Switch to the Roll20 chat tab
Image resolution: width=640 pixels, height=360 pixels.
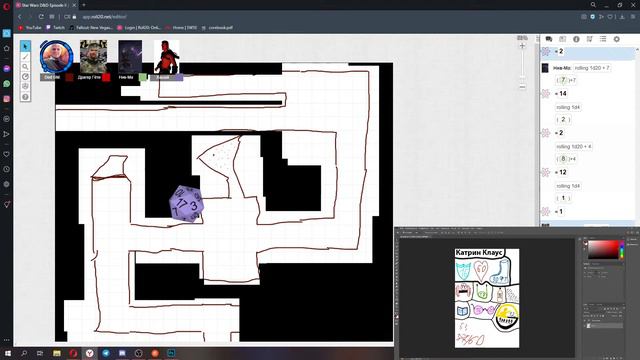click(549, 39)
